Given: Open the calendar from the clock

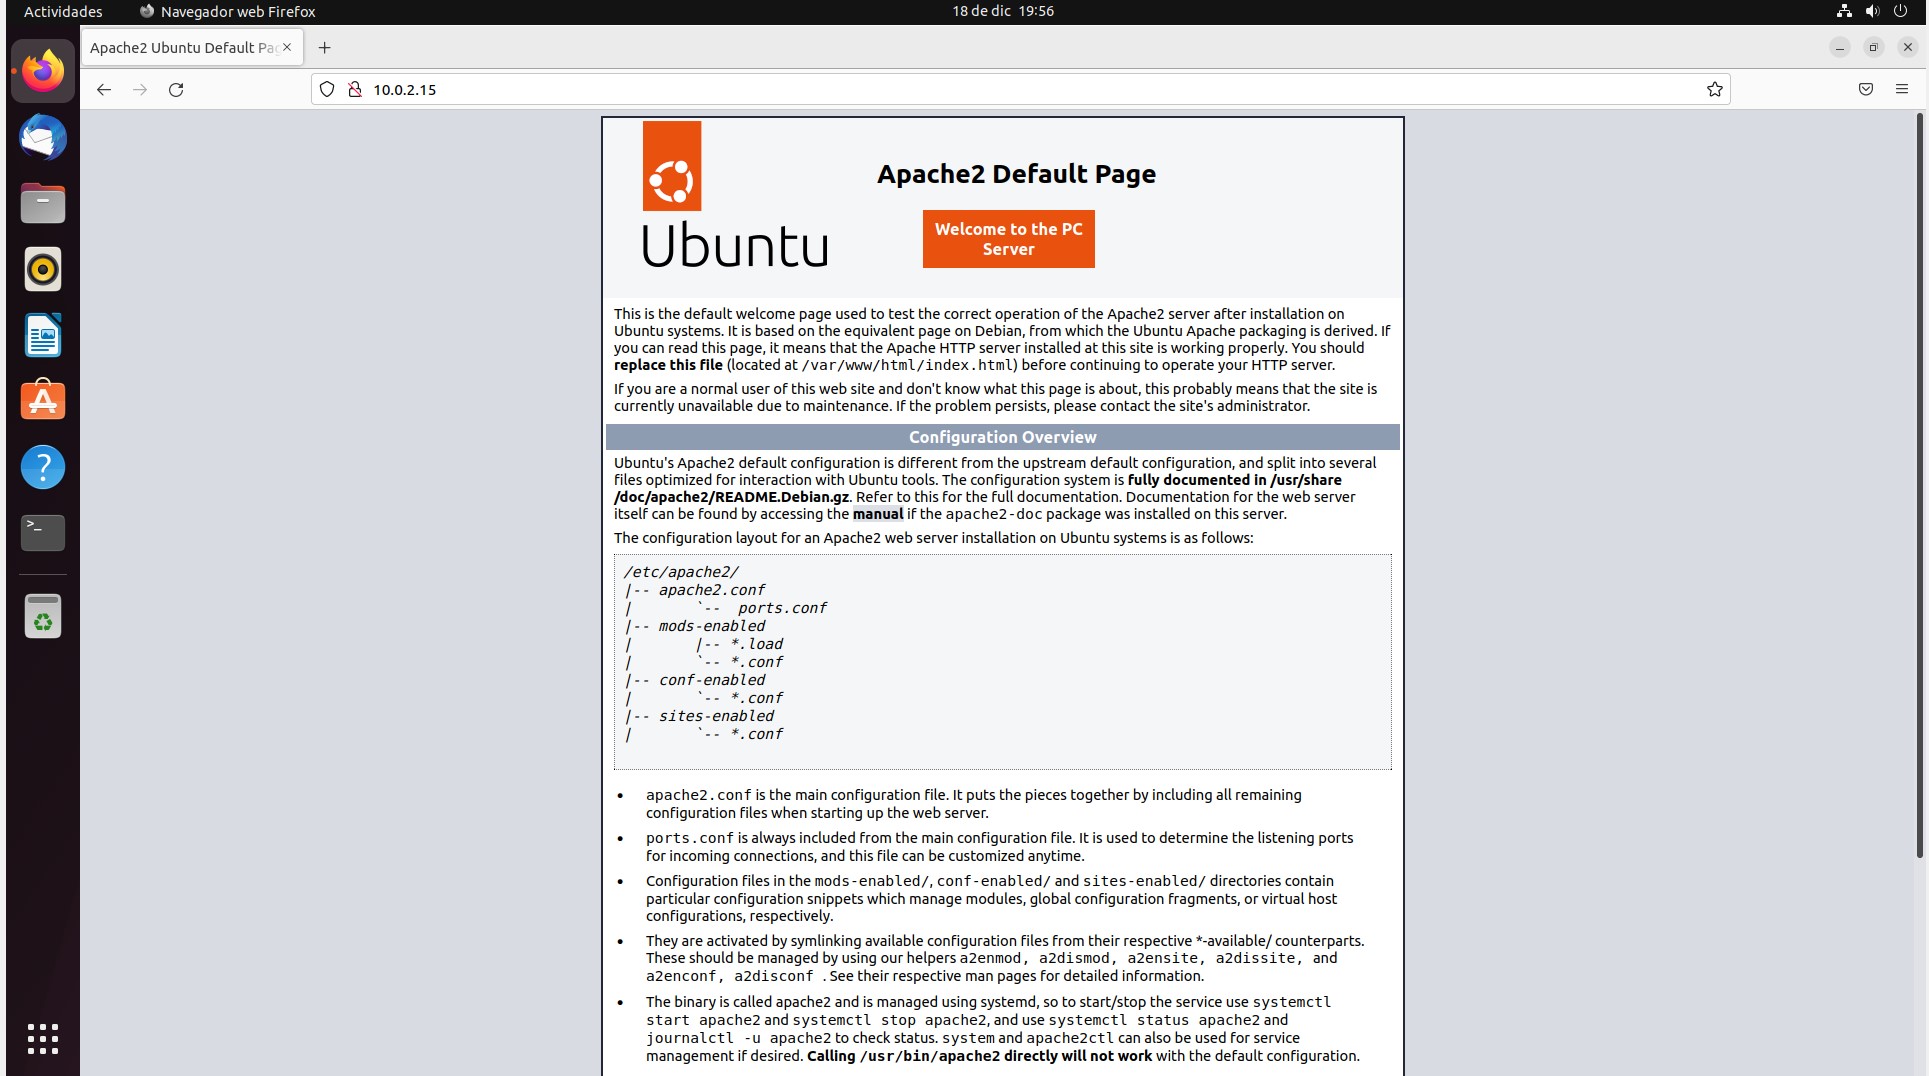Looking at the screenshot, I should click(x=1001, y=11).
